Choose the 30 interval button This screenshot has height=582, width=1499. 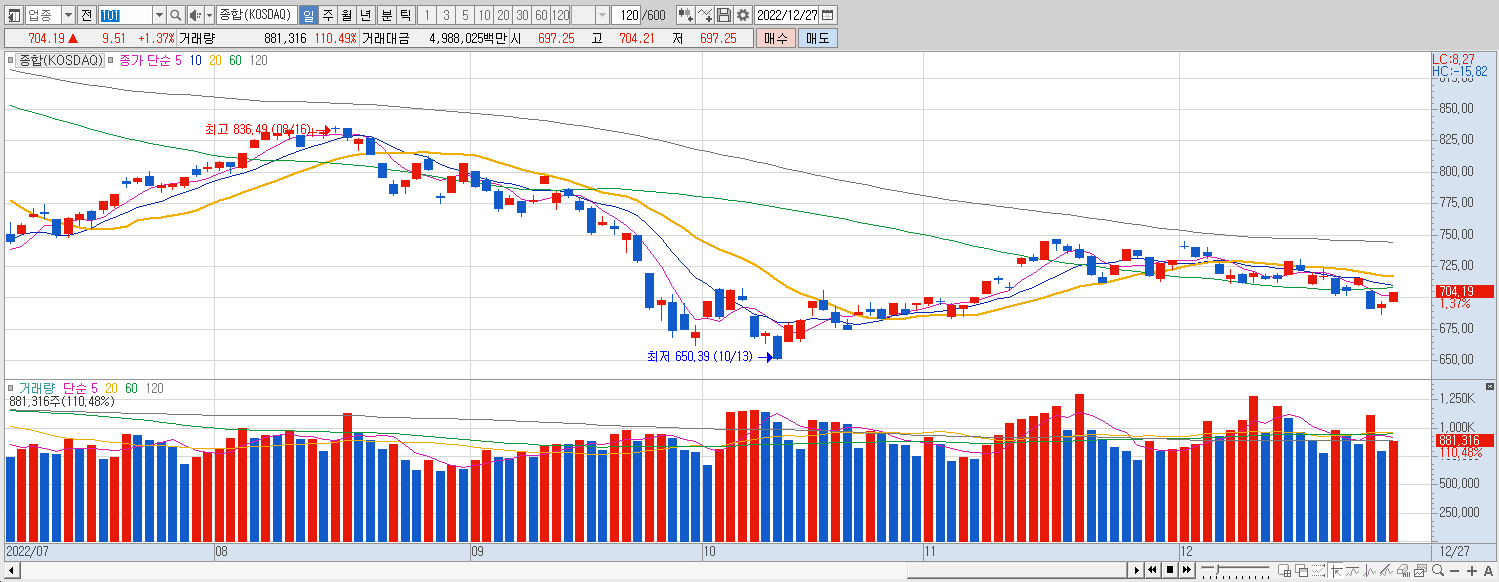522,15
